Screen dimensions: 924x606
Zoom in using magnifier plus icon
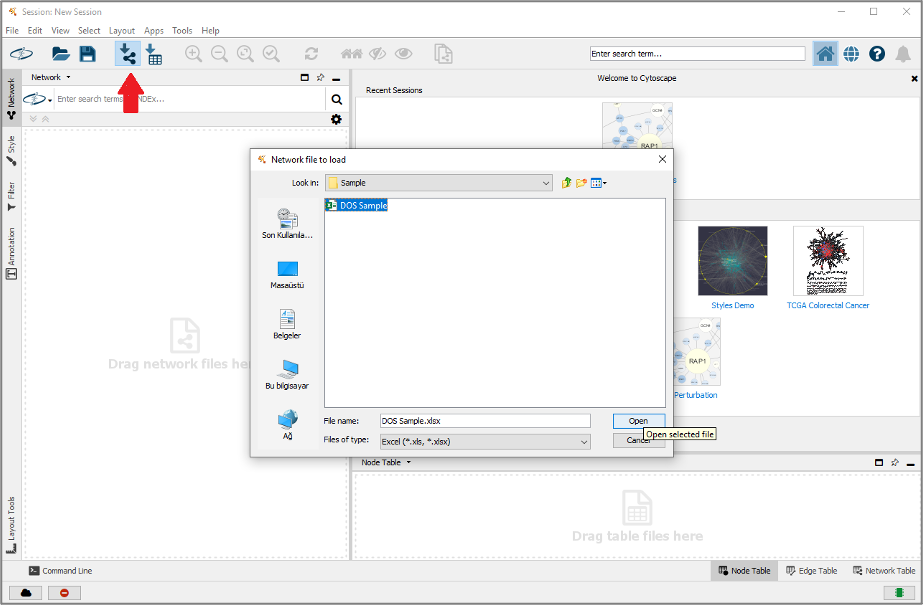tap(193, 54)
